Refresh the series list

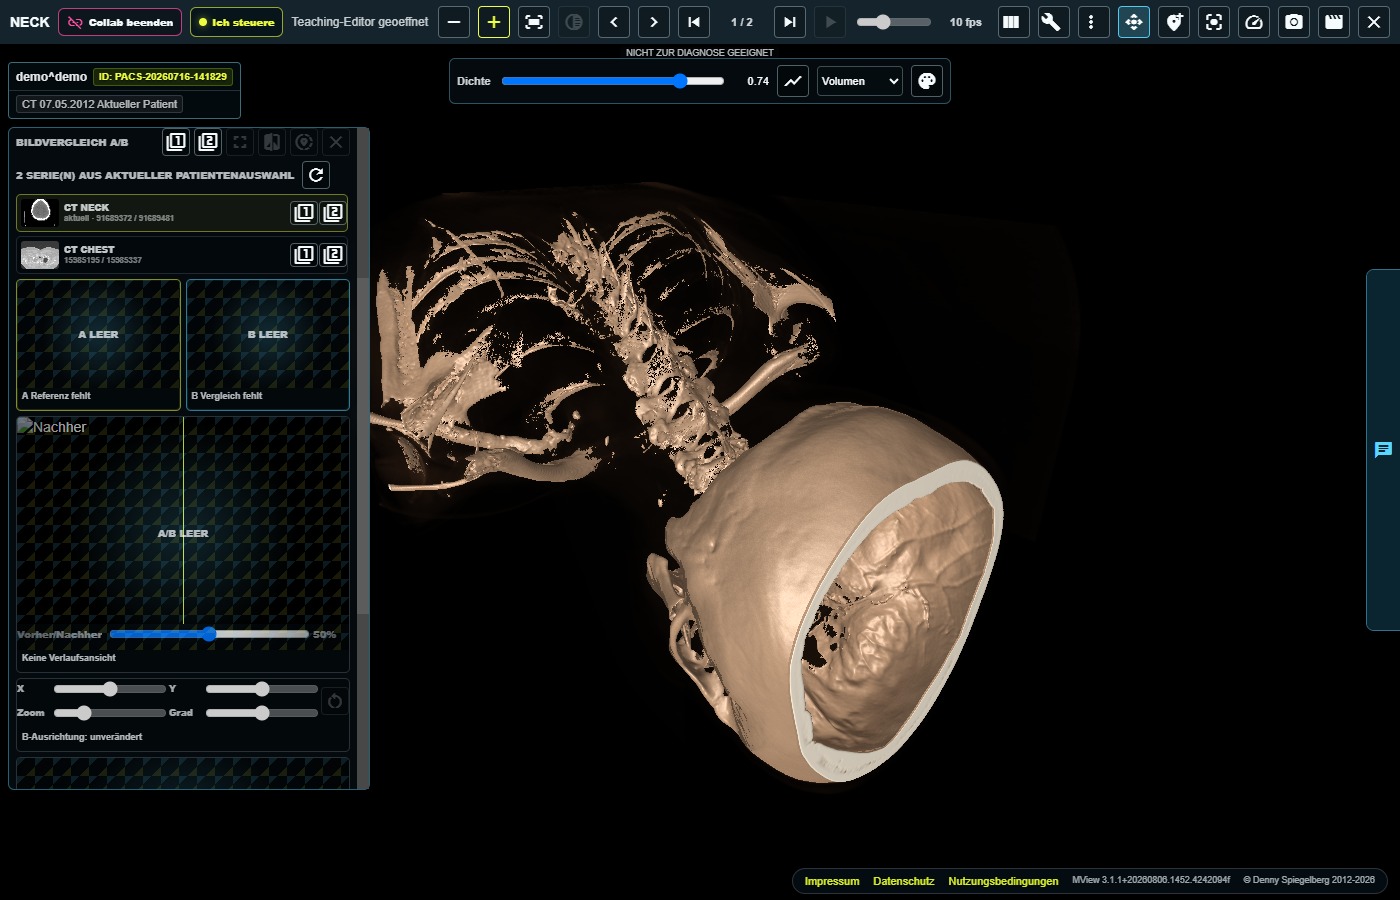316,175
